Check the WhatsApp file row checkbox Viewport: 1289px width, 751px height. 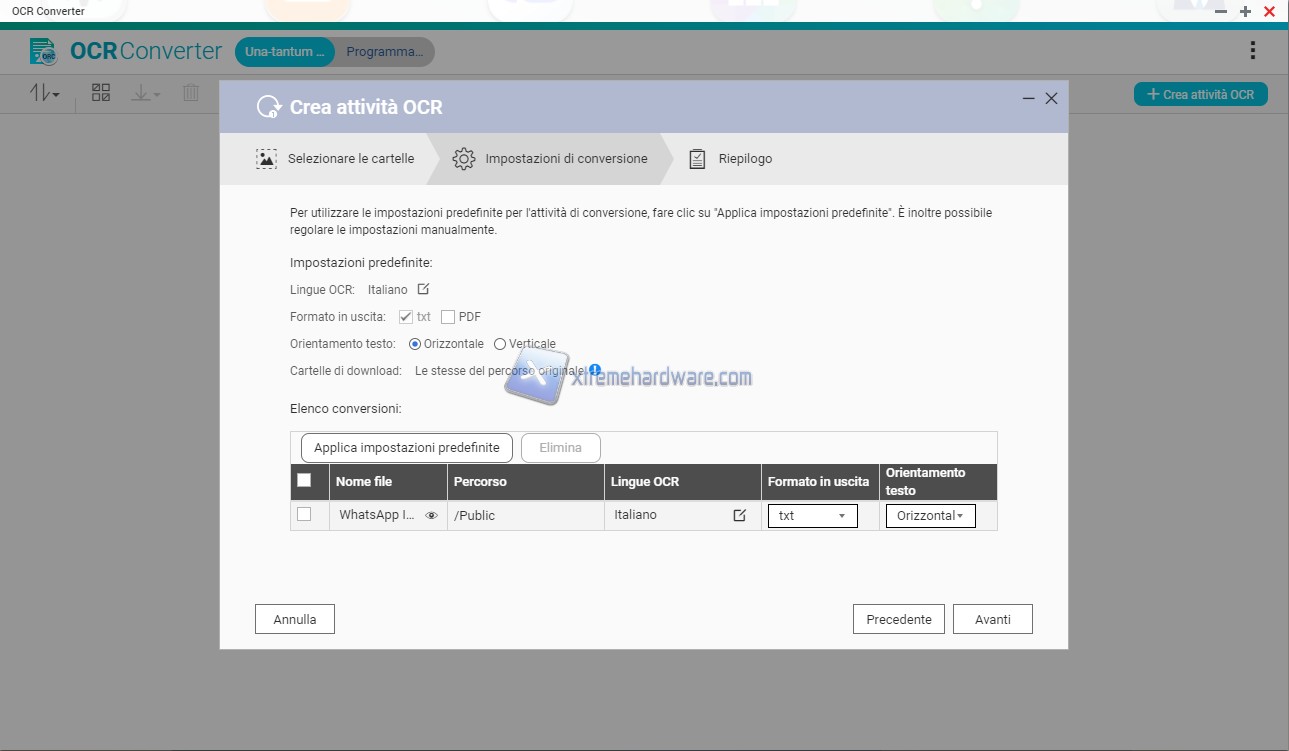[304, 514]
